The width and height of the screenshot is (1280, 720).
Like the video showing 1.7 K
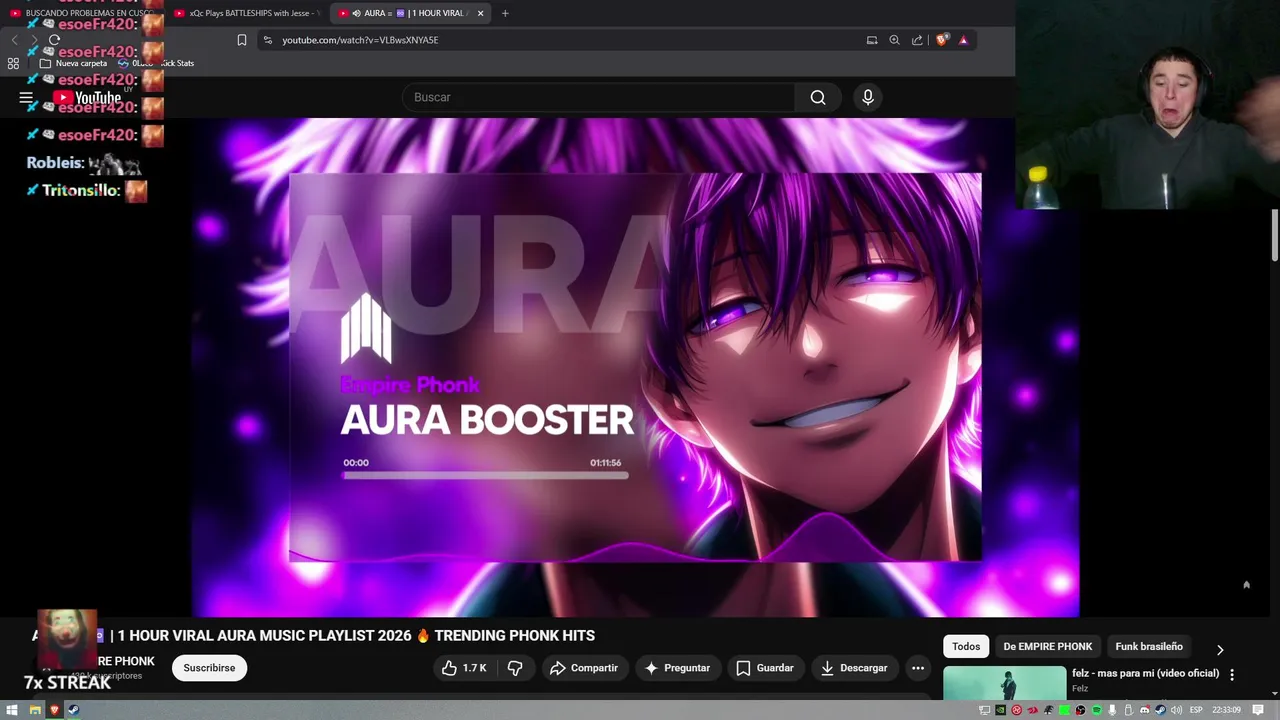point(463,668)
